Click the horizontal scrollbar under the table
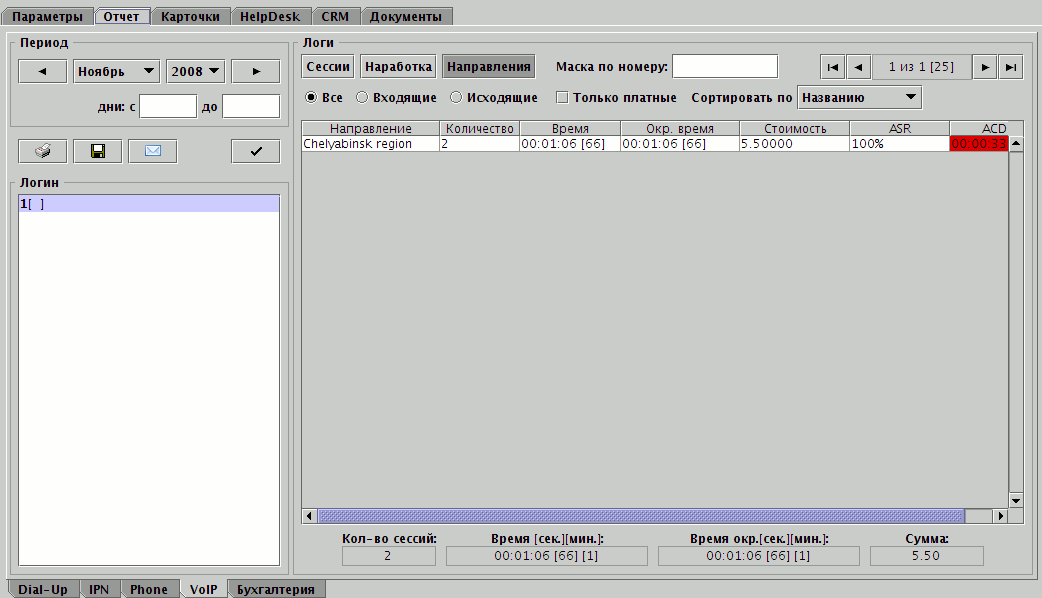The image size is (1042, 598). [640, 516]
